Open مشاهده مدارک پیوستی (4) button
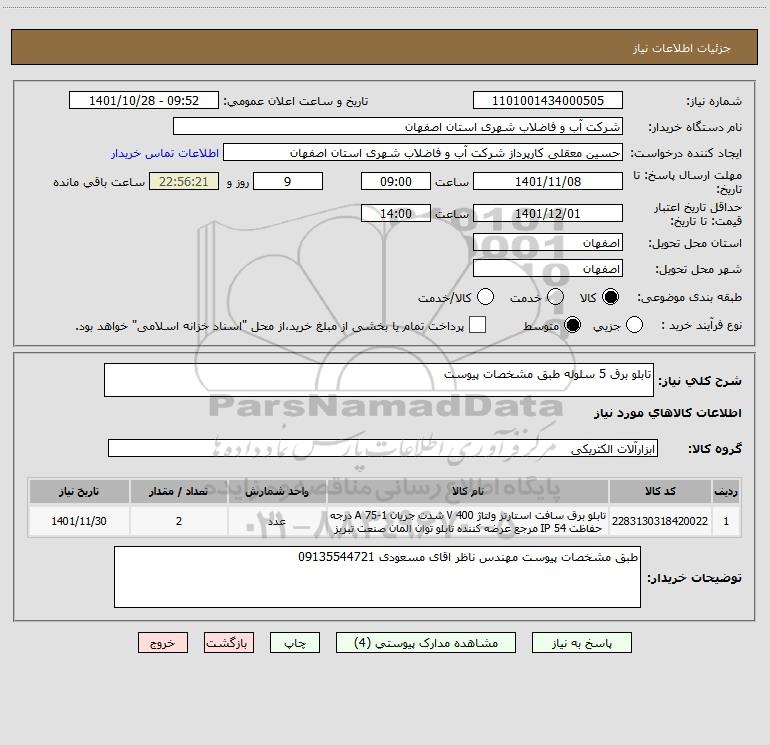The height and width of the screenshot is (745, 770). 426,643
